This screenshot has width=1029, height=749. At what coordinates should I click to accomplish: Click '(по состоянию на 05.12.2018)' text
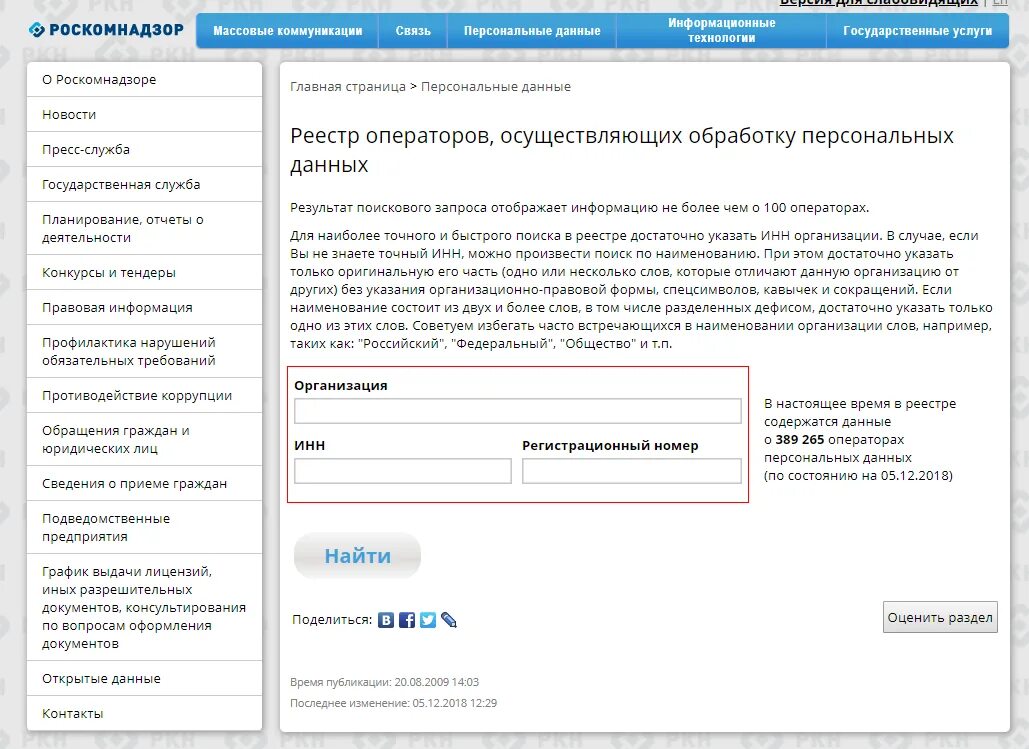coord(858,475)
